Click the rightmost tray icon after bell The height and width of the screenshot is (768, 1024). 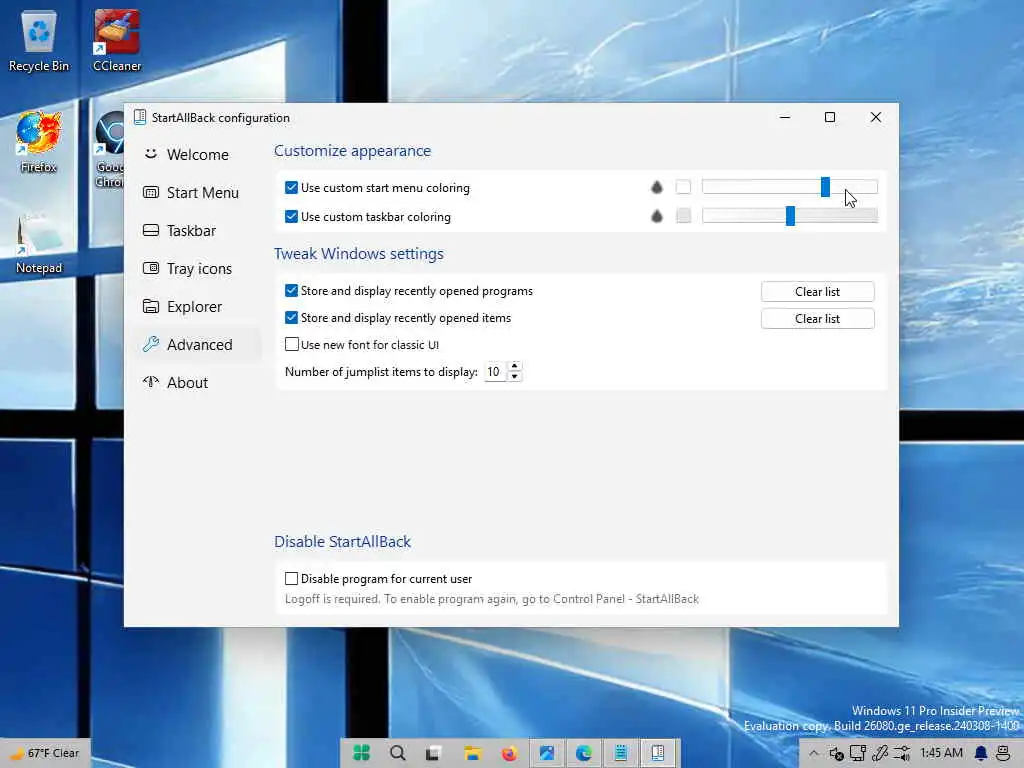click(x=1003, y=753)
